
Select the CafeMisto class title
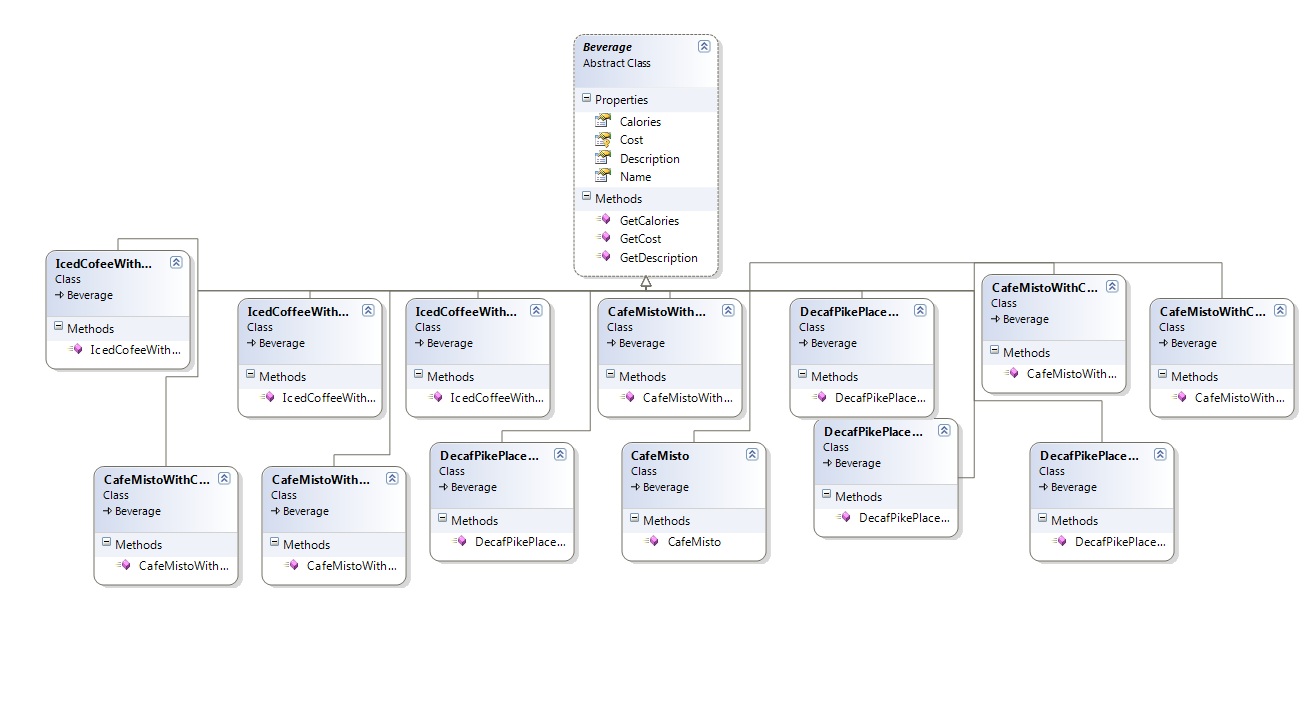[660, 455]
